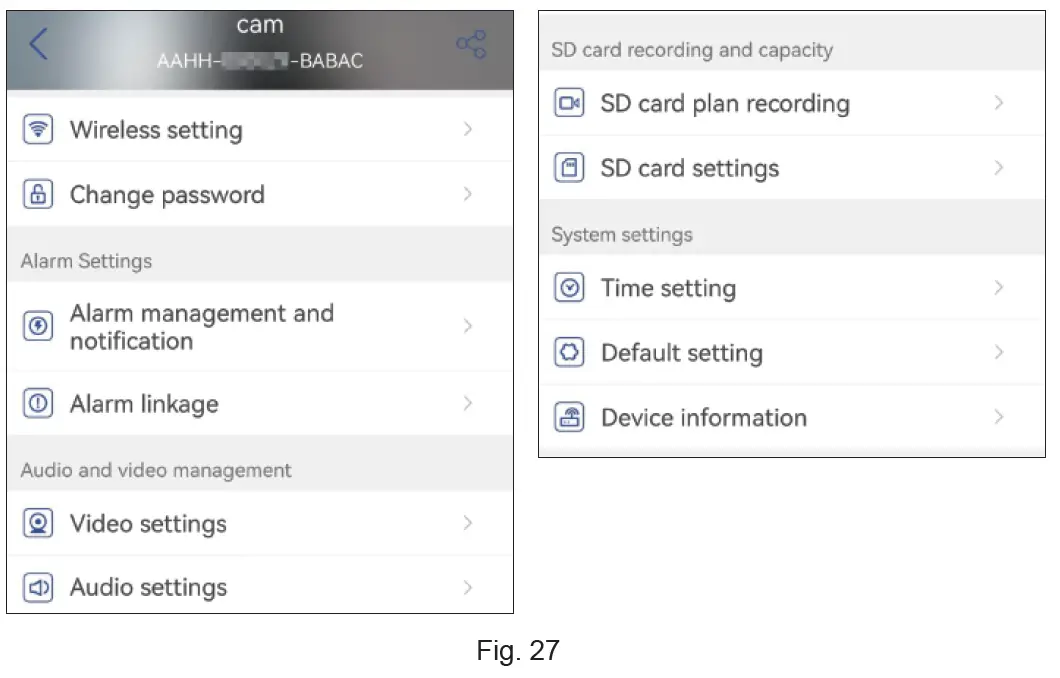
Task: Tap the cam device title in header
Action: point(260,26)
